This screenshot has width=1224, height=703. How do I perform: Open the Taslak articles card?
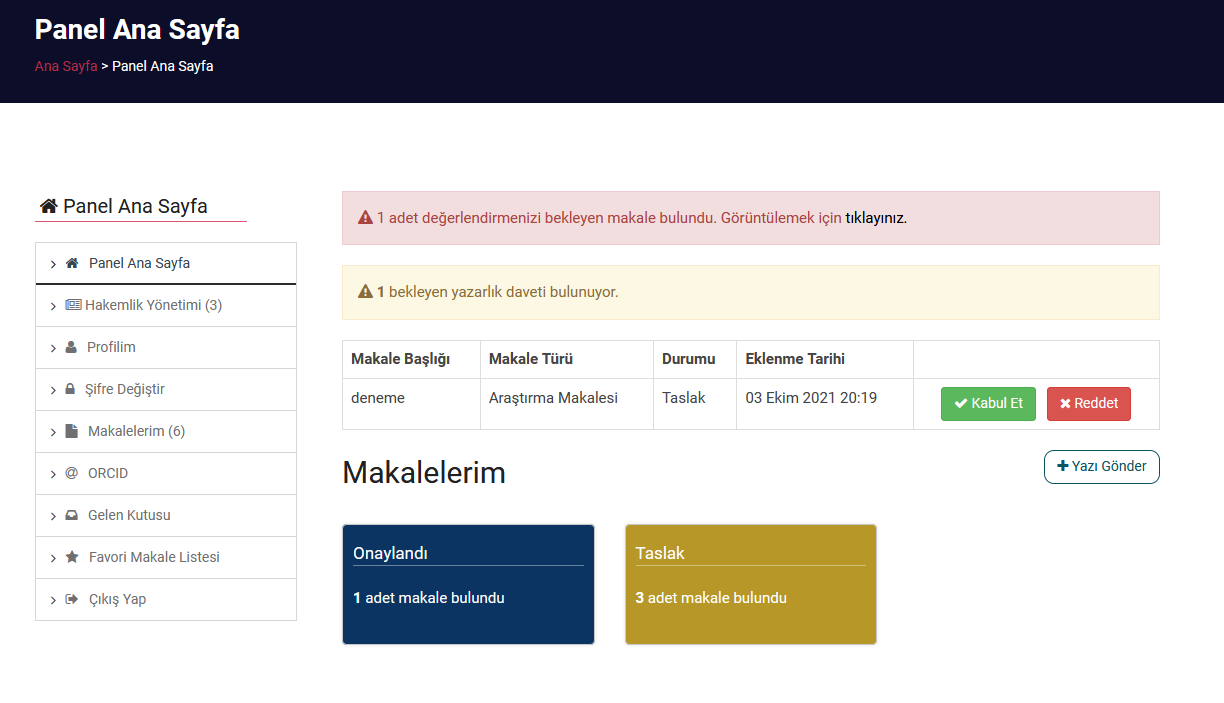tap(751, 584)
